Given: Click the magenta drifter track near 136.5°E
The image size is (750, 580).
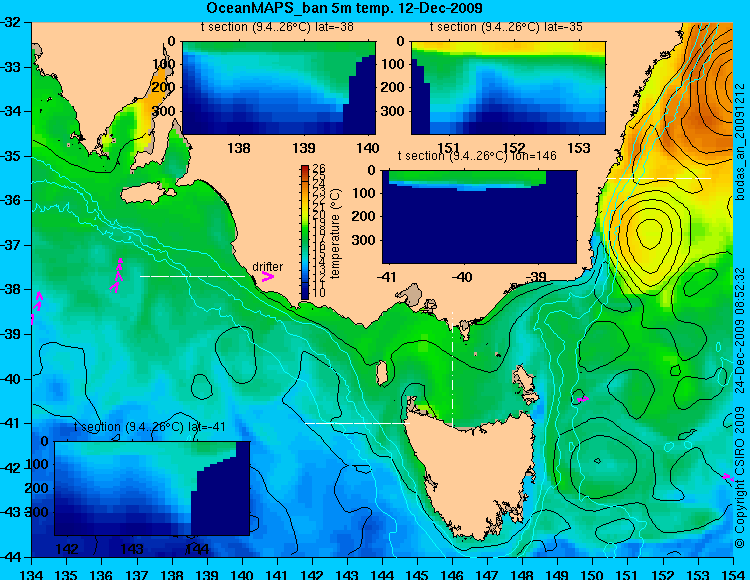Looking at the screenshot, I should tap(117, 275).
